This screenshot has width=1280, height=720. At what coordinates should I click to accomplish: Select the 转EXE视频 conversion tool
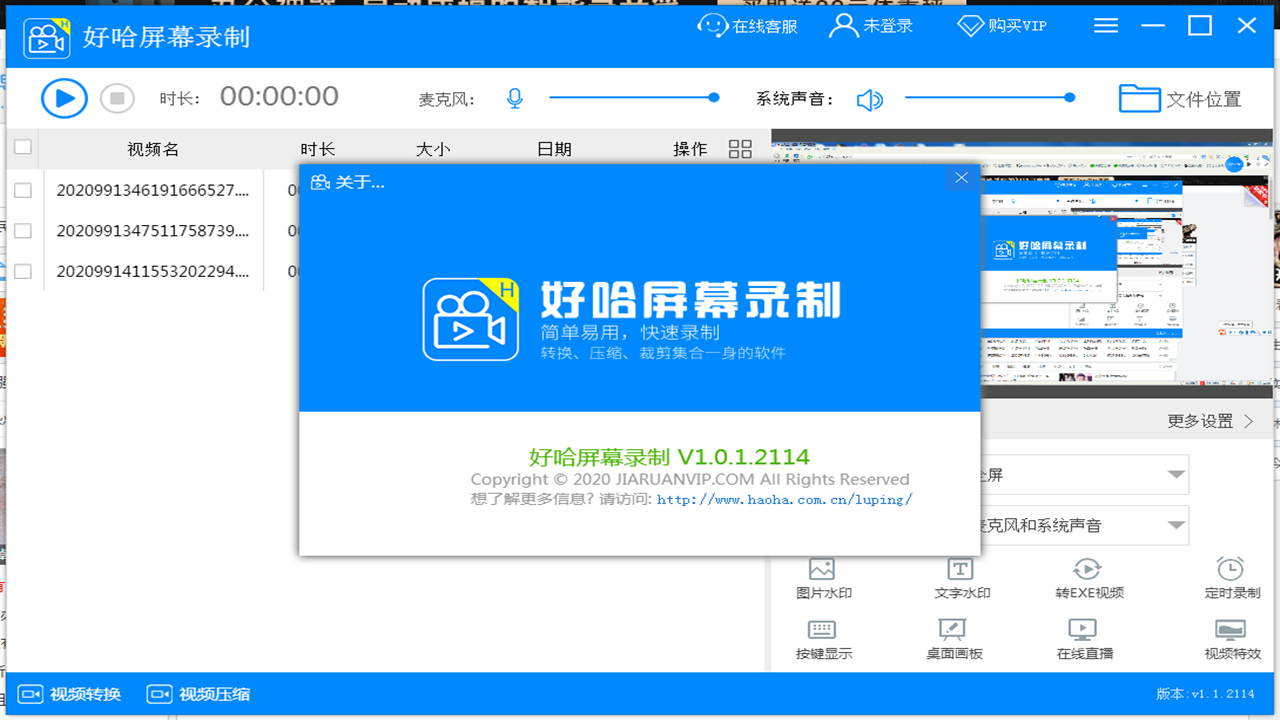[1090, 578]
